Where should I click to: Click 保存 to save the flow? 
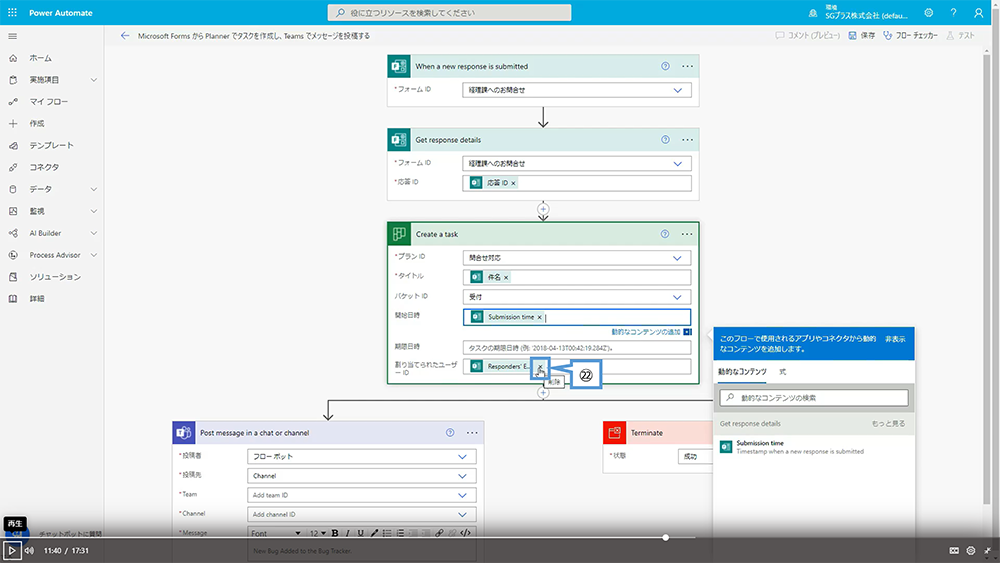click(x=862, y=36)
